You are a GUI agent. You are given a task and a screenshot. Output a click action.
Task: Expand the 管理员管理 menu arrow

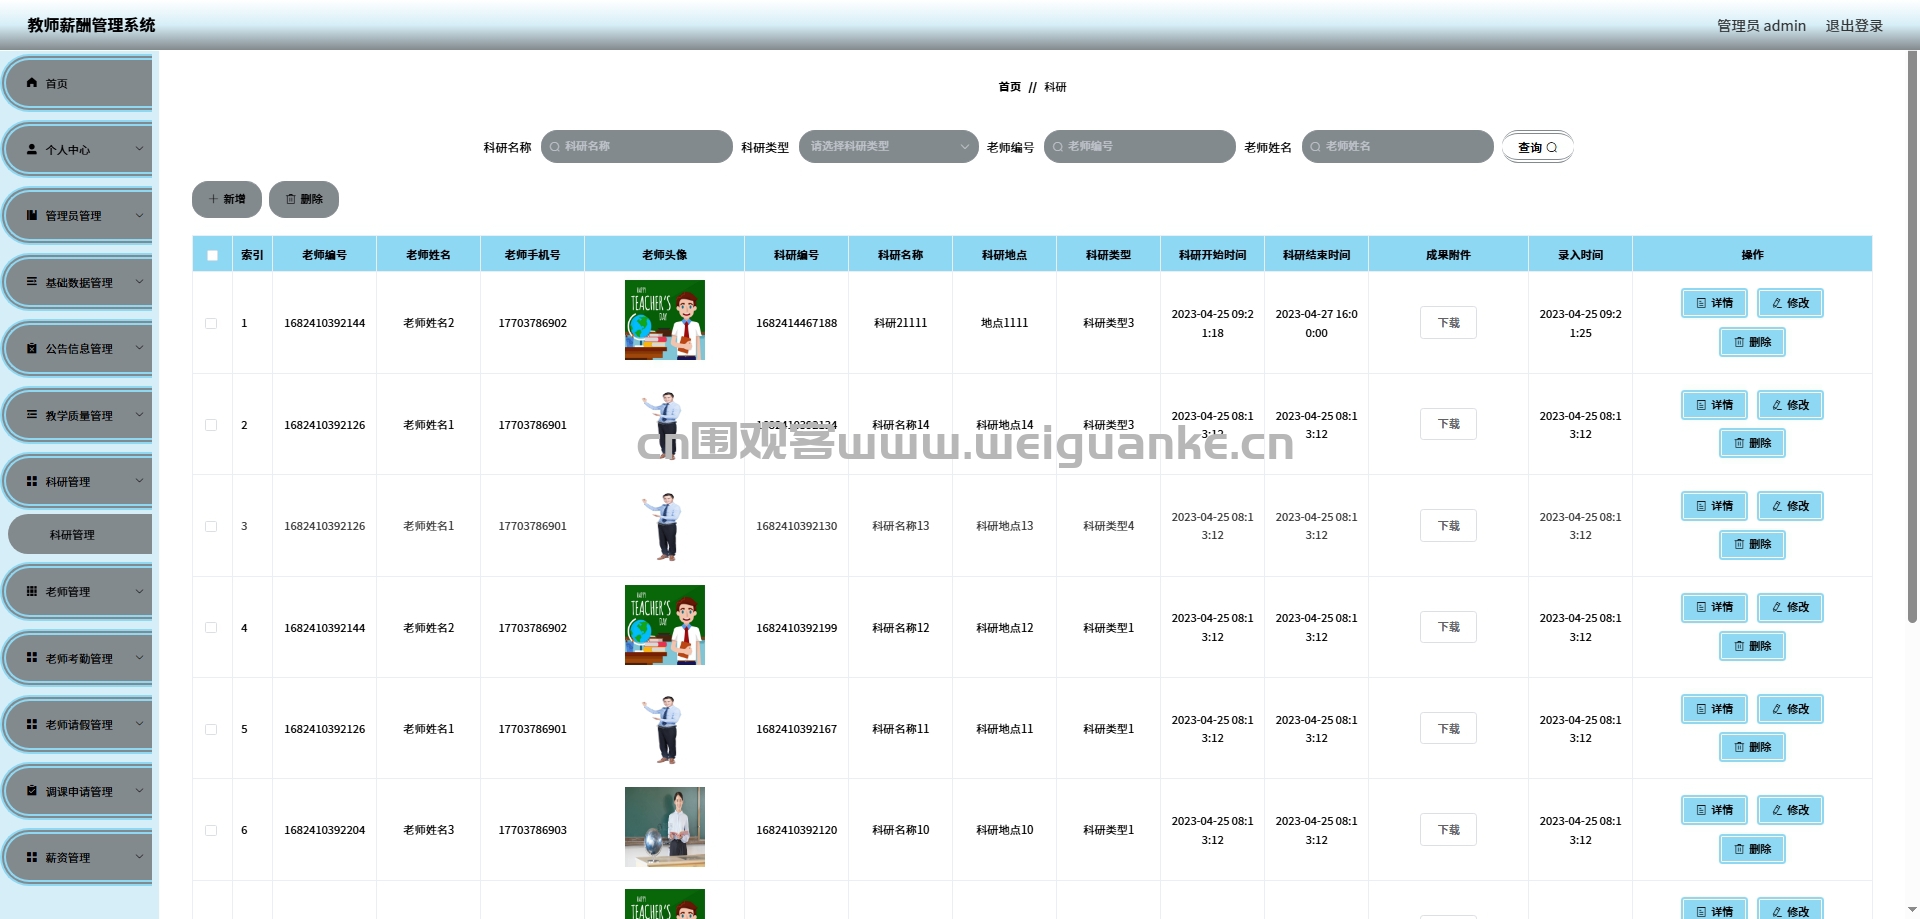tap(139, 215)
